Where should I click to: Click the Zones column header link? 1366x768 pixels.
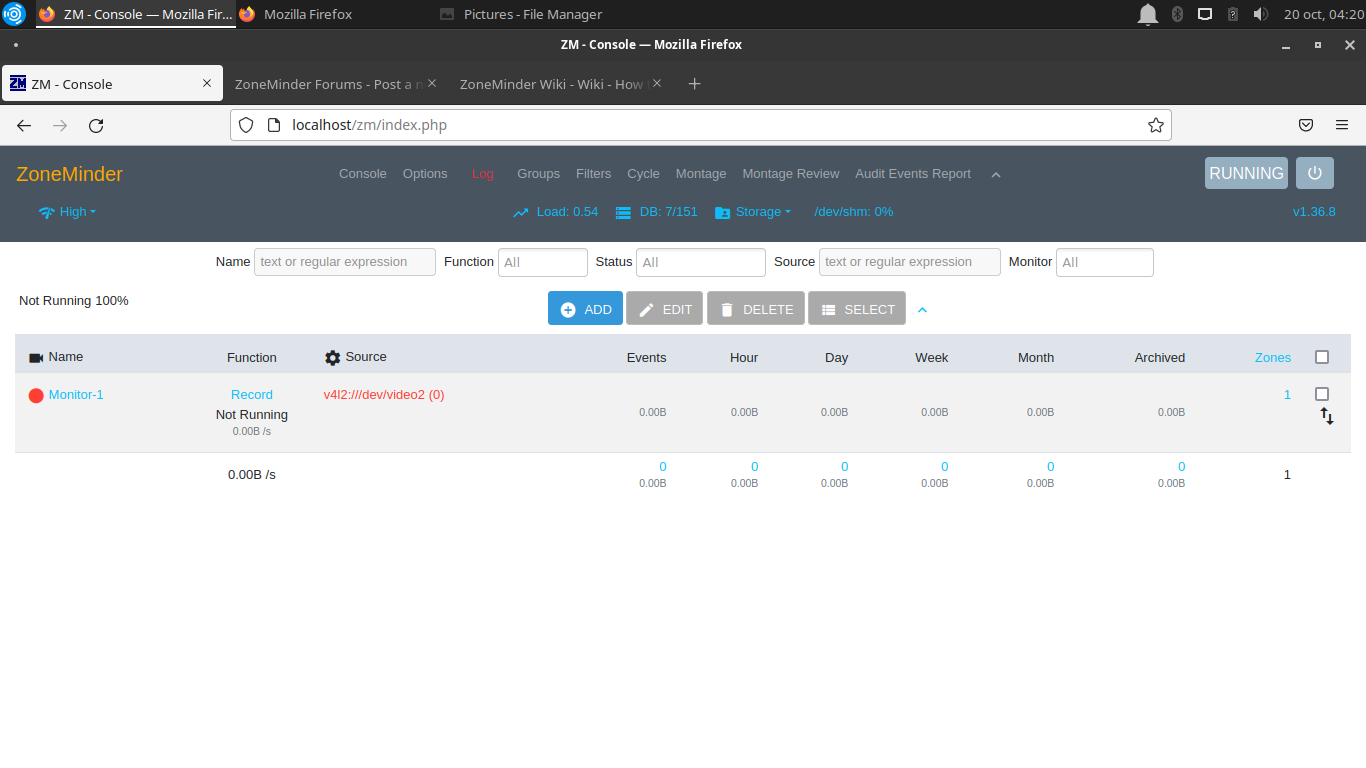pos(1273,358)
